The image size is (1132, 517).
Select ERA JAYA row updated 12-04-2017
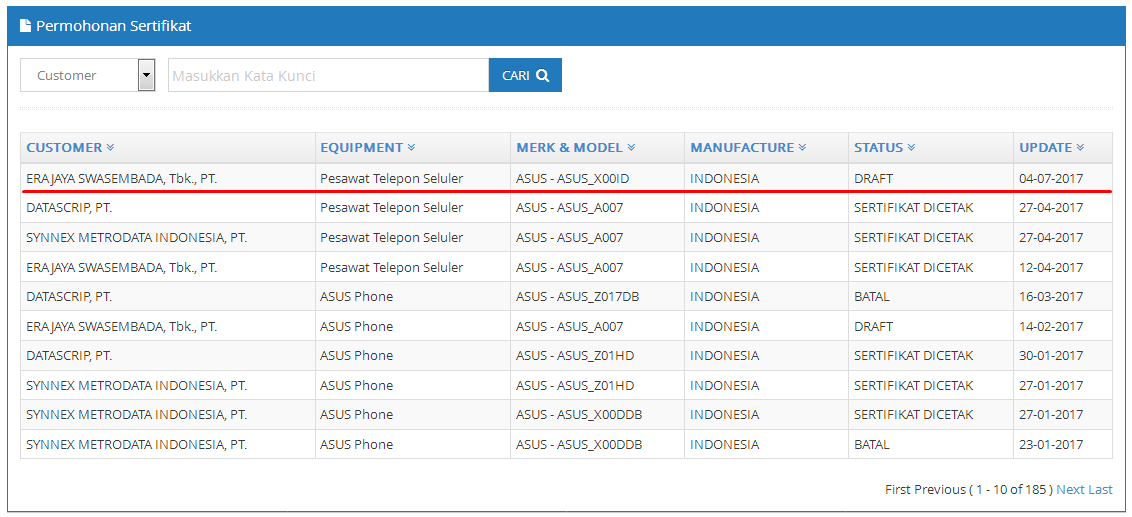(566, 267)
